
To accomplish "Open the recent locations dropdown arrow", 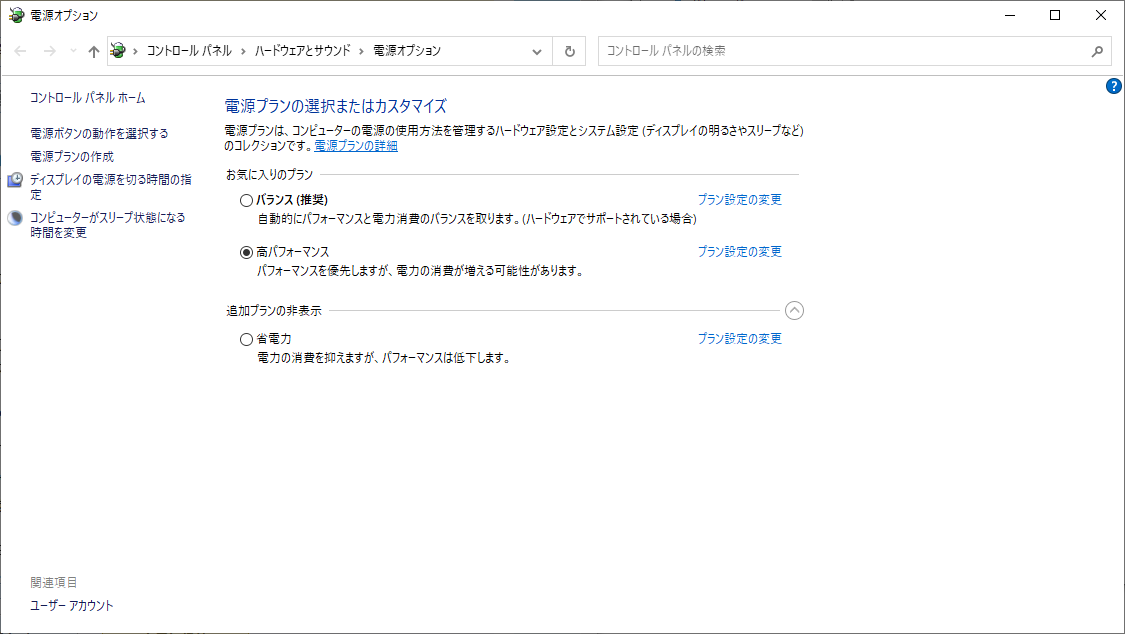I will point(73,51).
